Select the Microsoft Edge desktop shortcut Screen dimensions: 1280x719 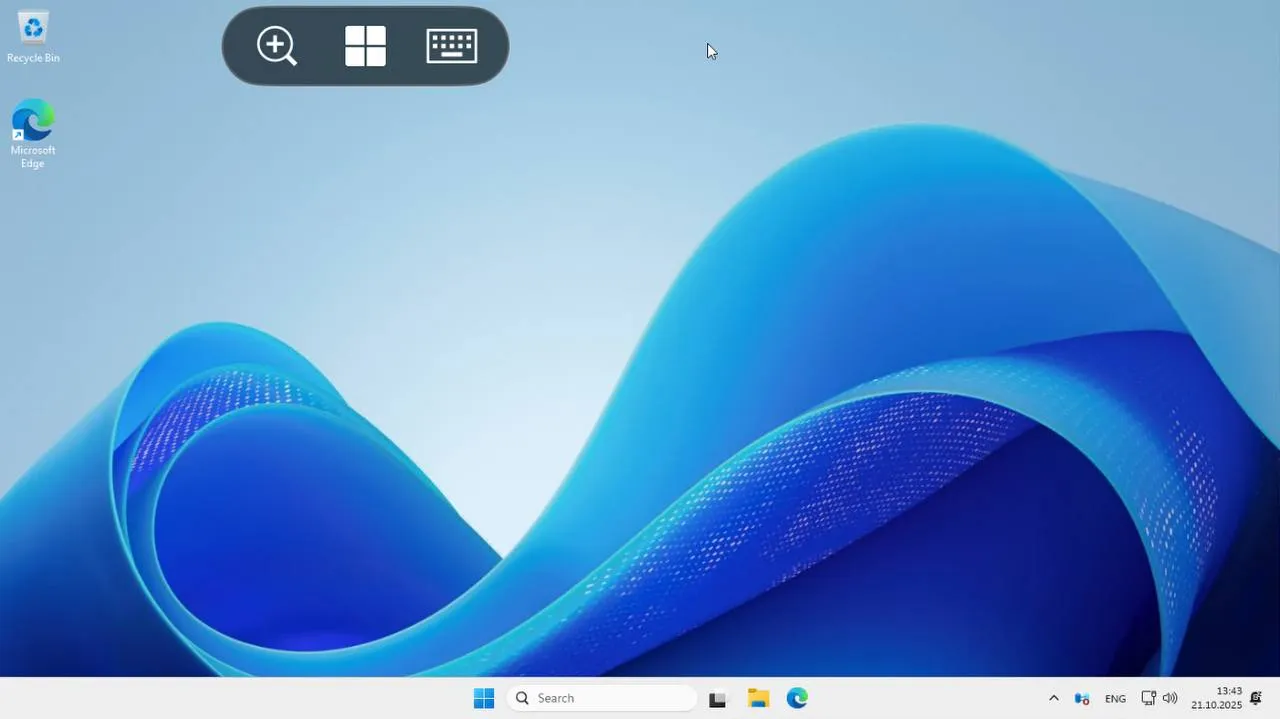33,121
